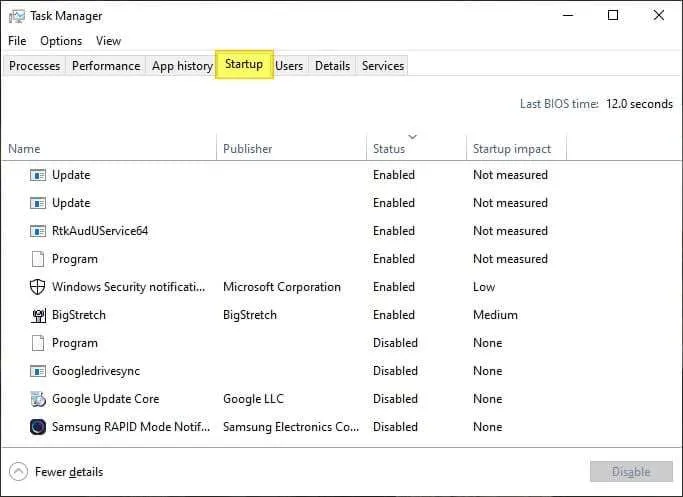Click the Disable button

tap(631, 472)
